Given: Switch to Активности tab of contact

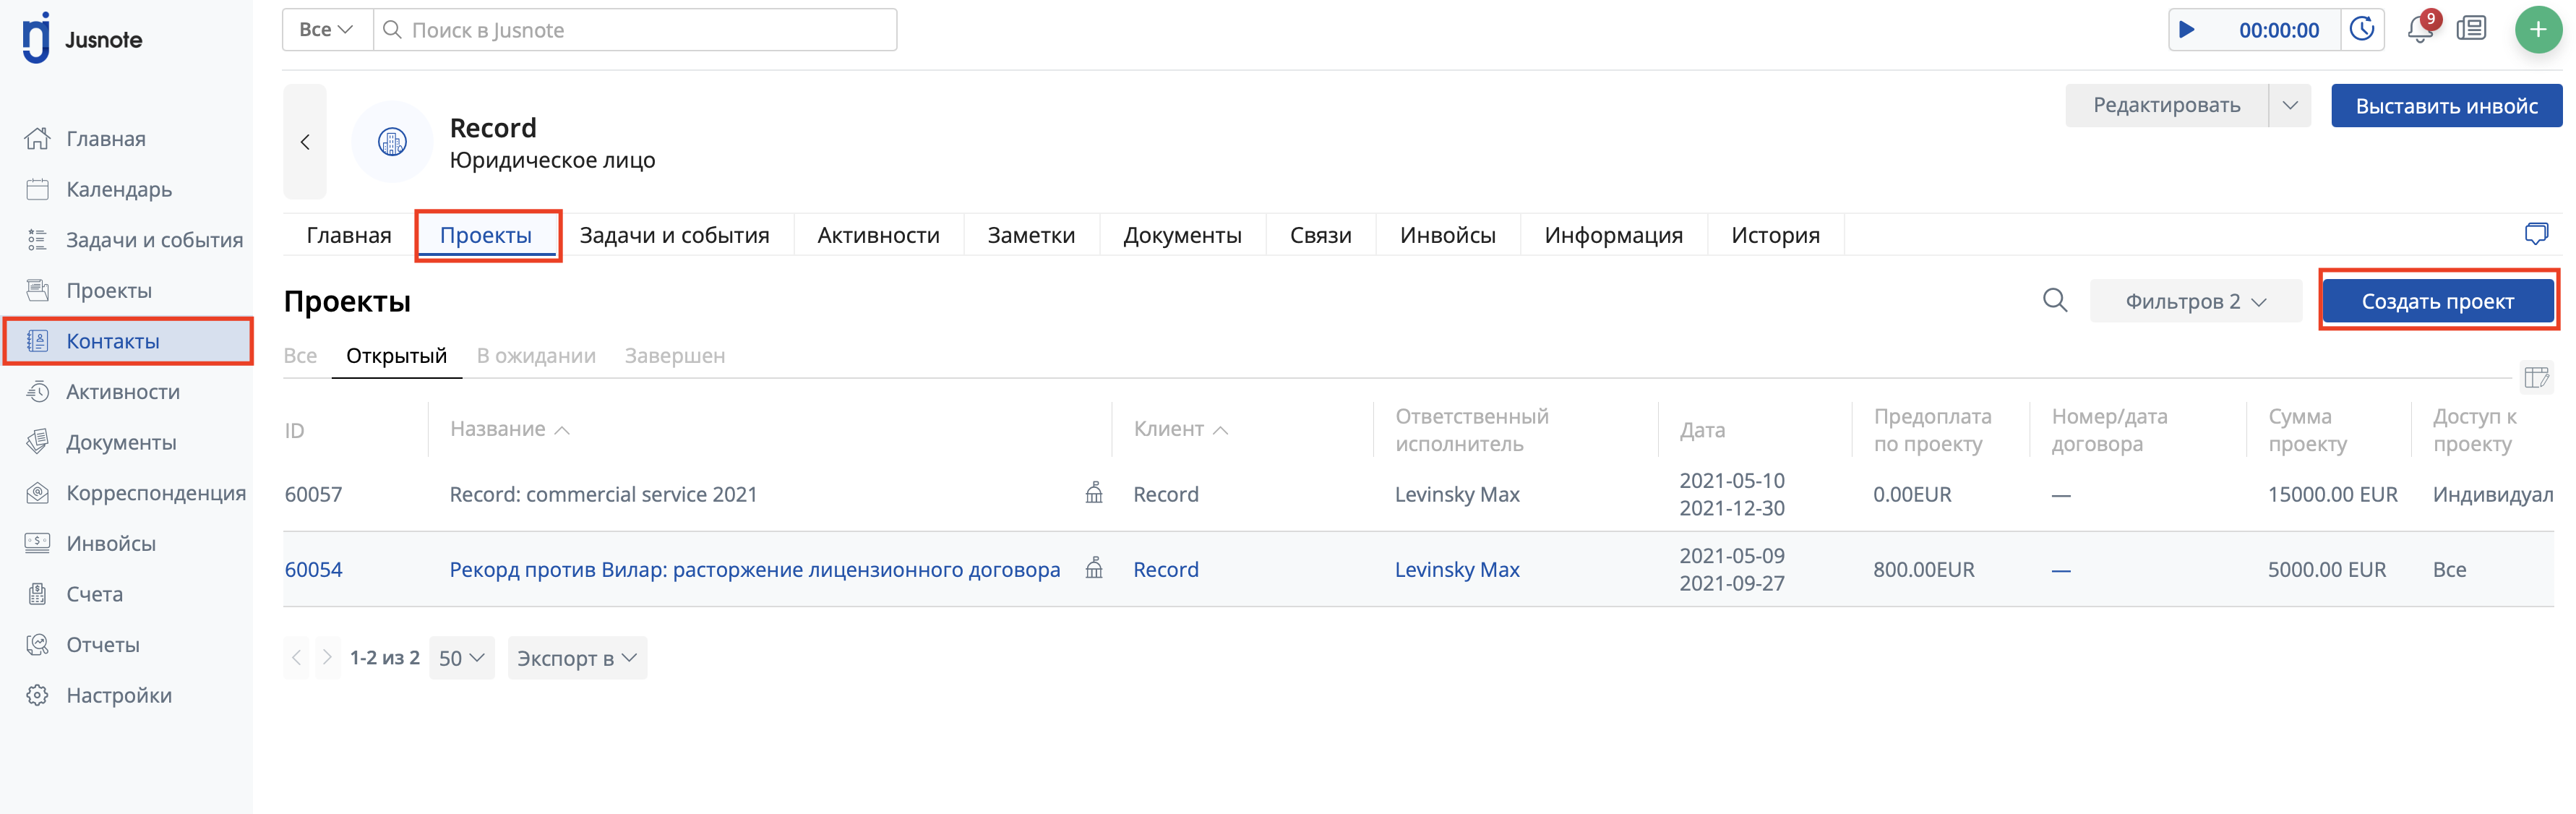Looking at the screenshot, I should [878, 235].
